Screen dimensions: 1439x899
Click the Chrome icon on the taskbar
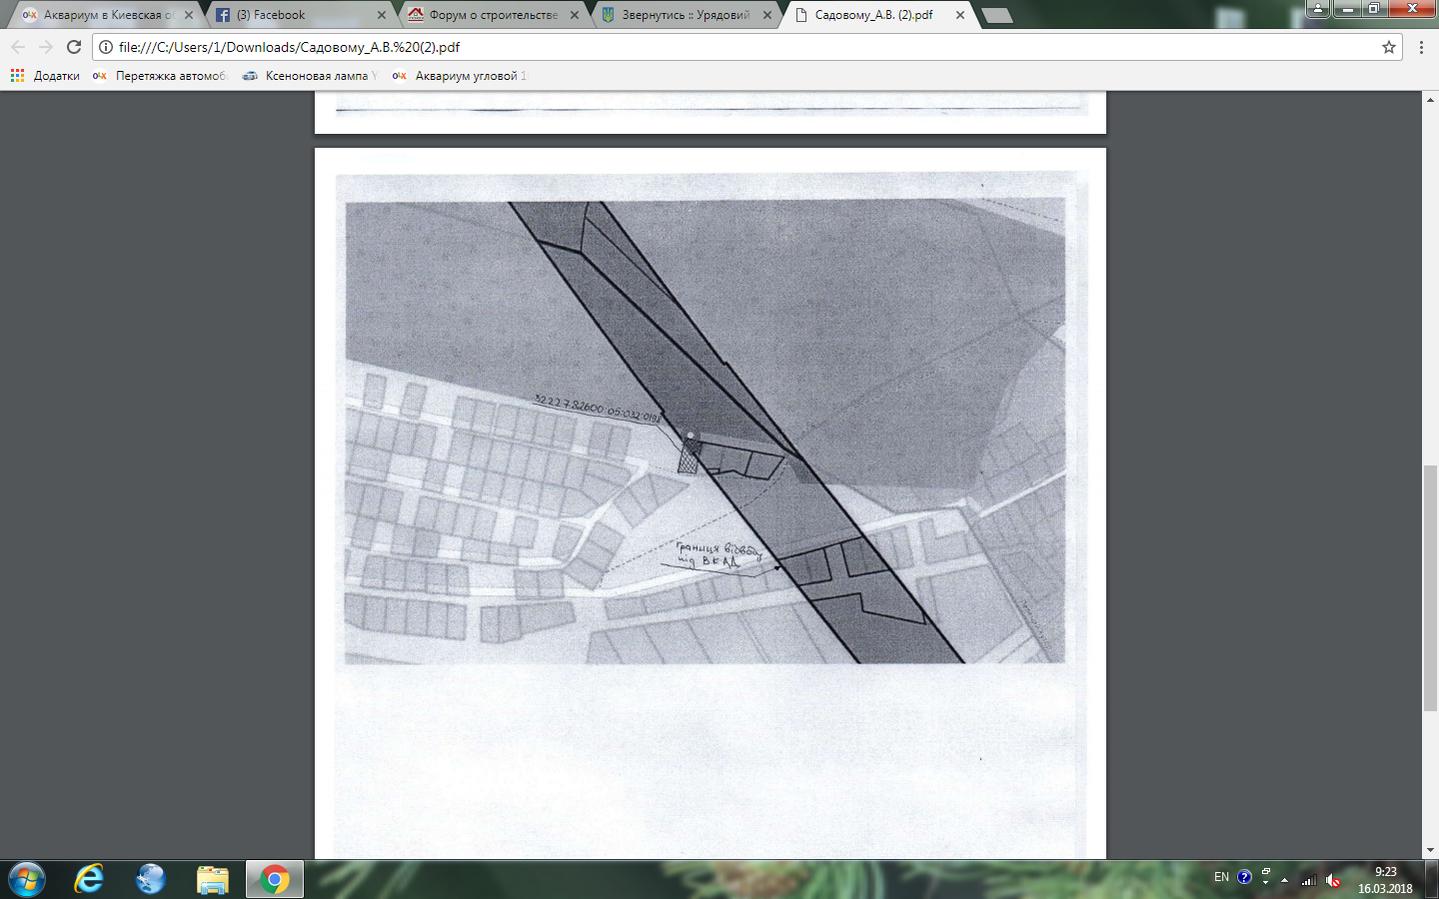[274, 879]
